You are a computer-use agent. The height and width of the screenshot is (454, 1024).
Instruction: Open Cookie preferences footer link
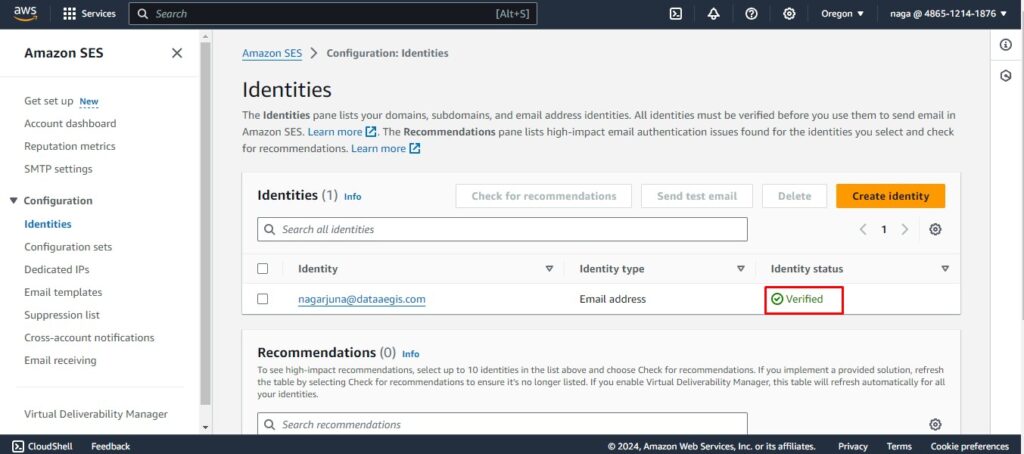970,446
